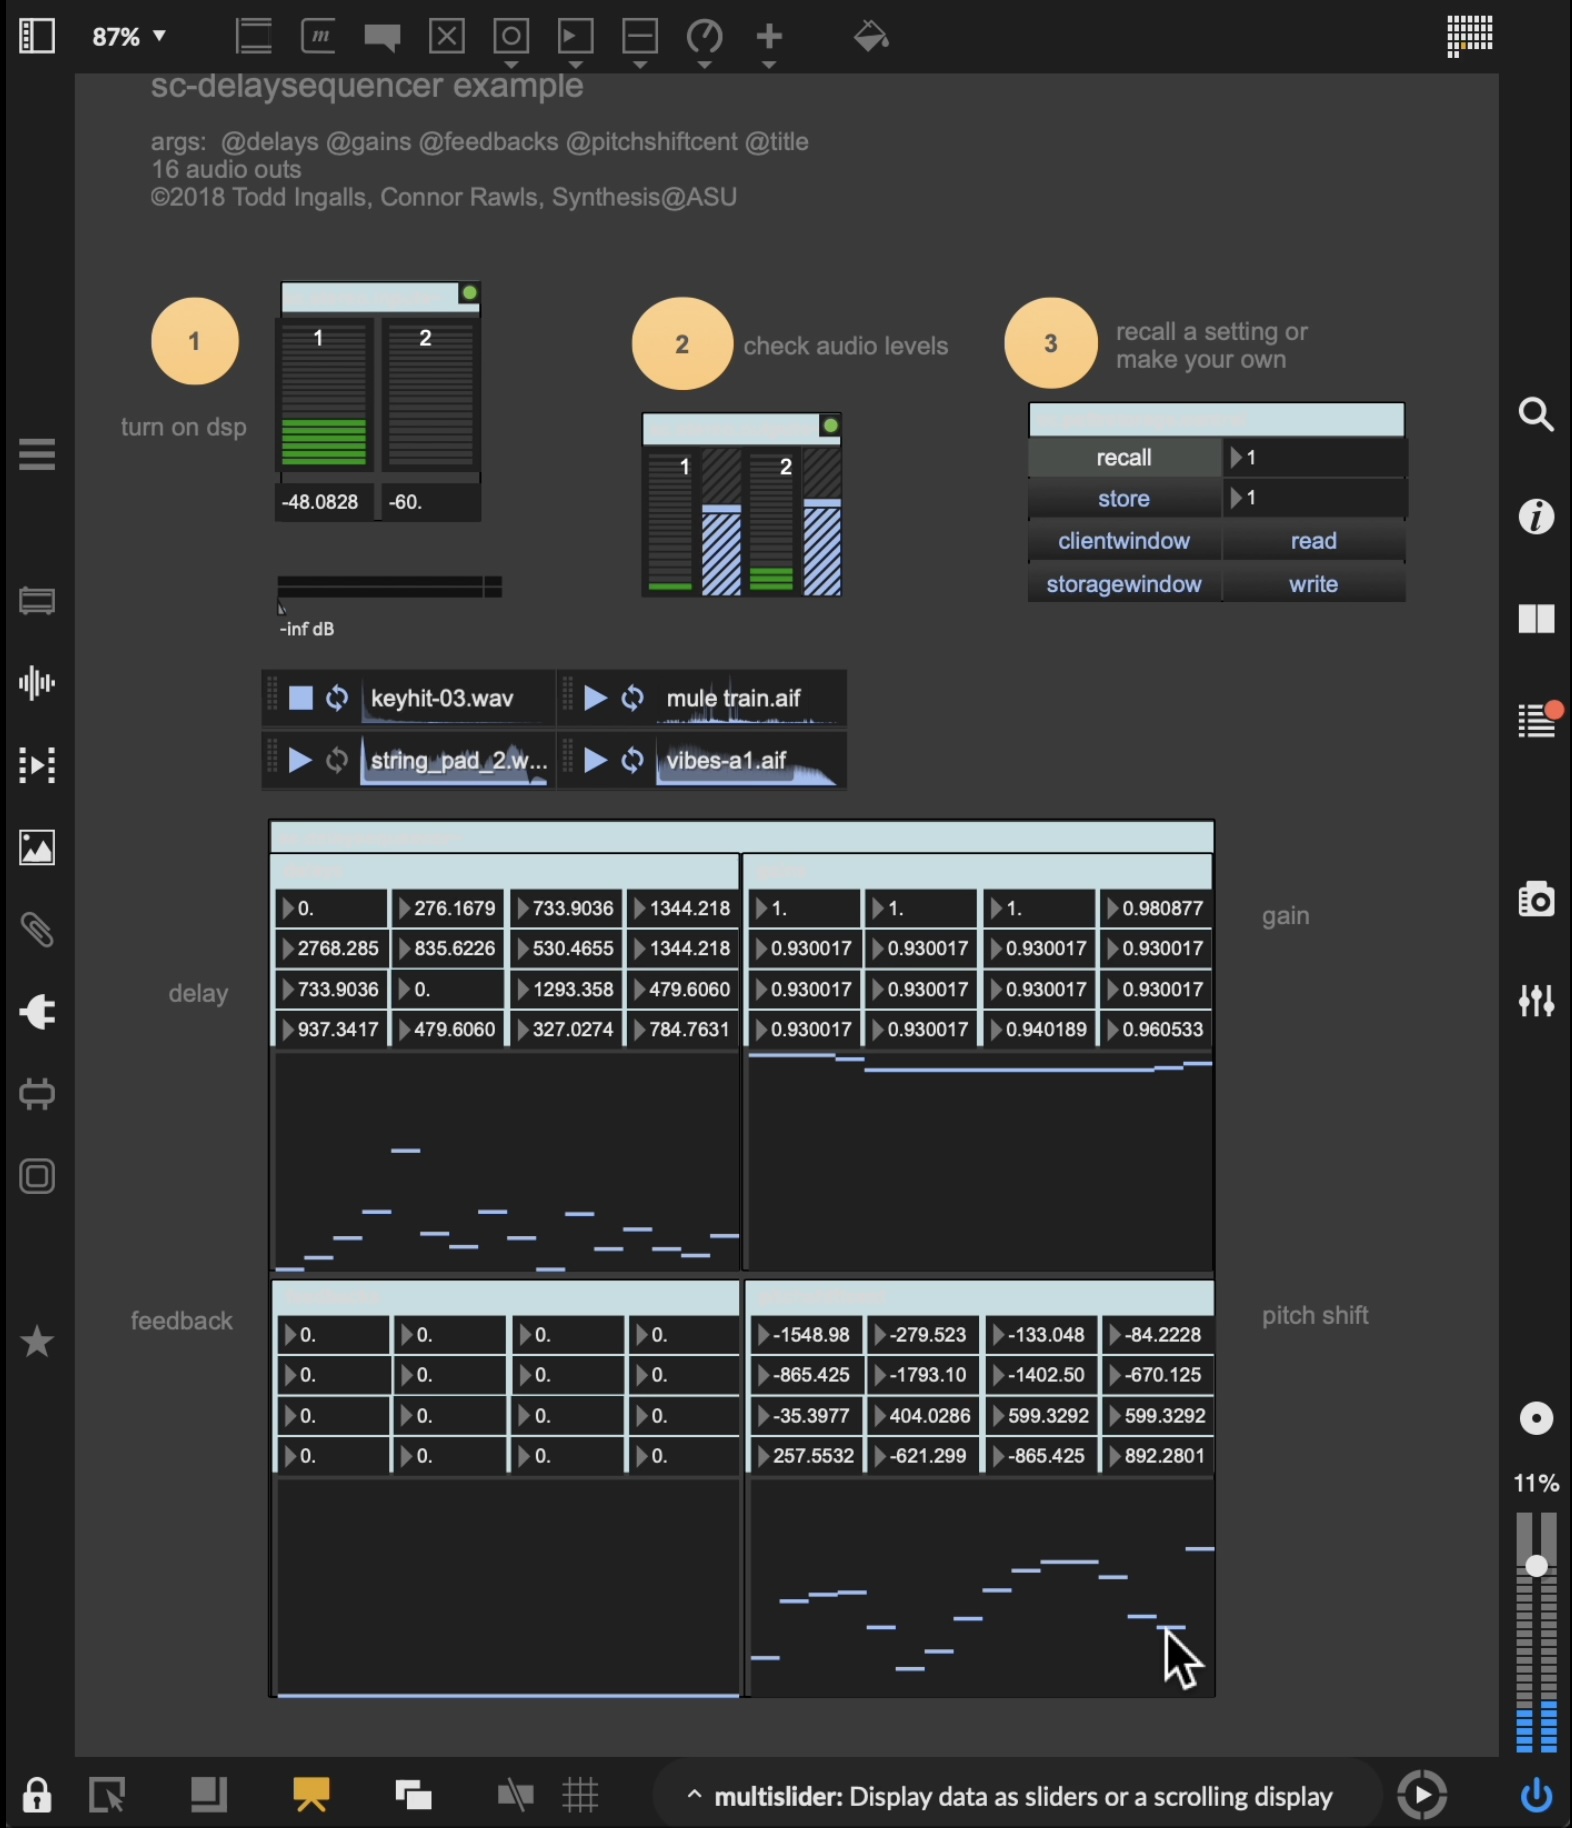Click the patcher lock icon
Image resolution: width=1572 pixels, height=1828 pixels.
click(37, 1796)
